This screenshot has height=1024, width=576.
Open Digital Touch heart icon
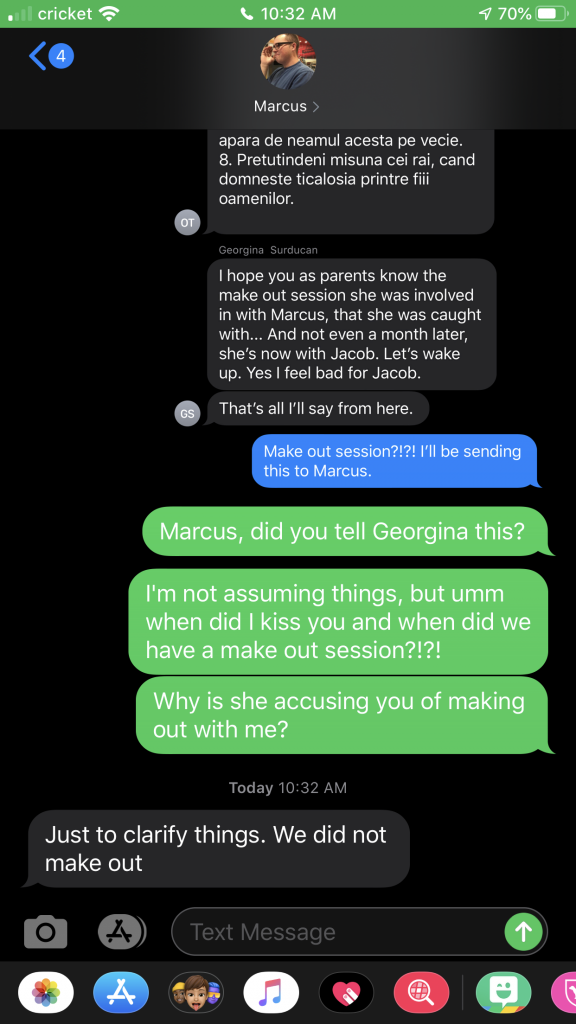pos(346,993)
